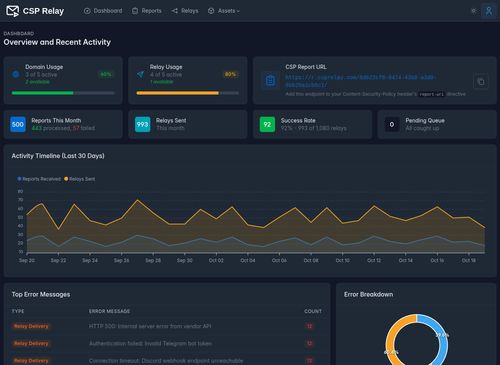
Task: Click the COUNT column header
Action: [313, 311]
